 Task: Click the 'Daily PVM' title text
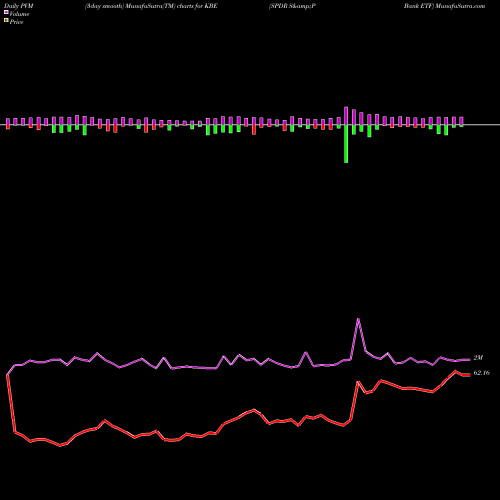[x=19, y=6]
